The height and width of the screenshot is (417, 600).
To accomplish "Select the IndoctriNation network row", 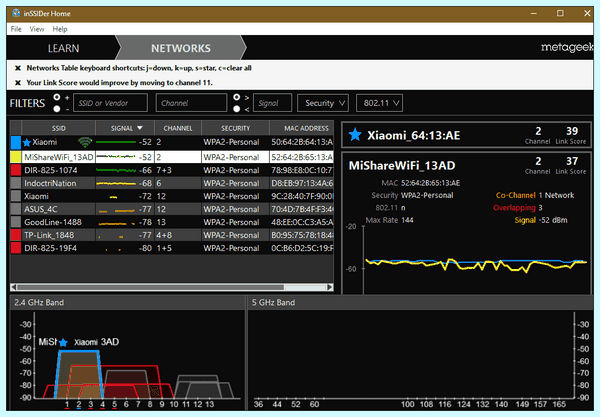I will [172, 183].
